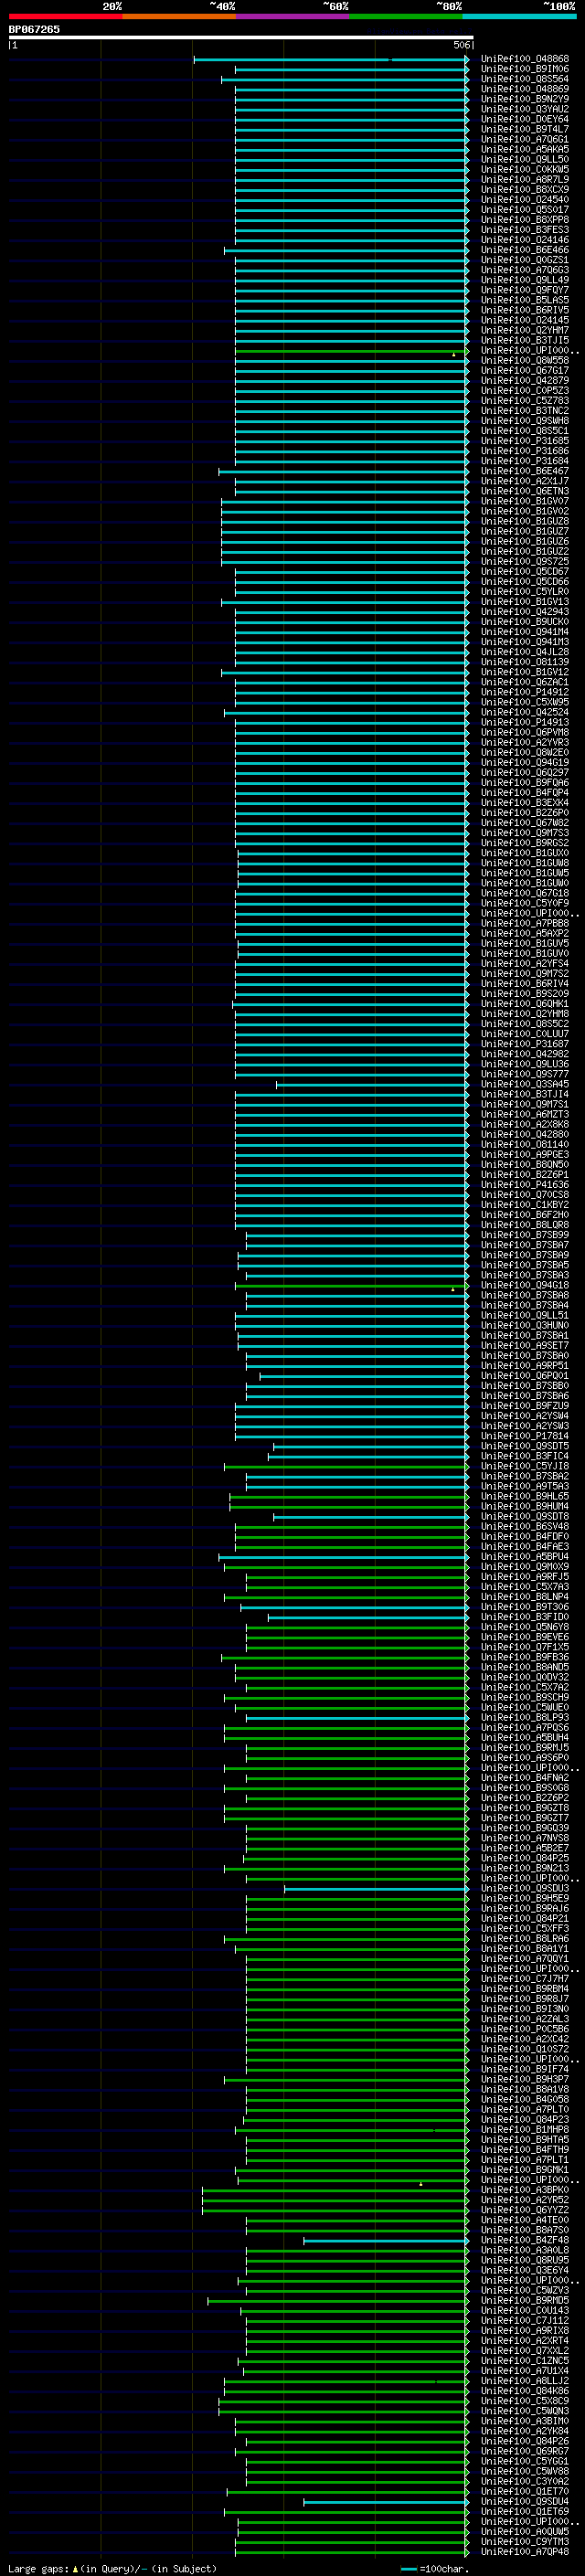
Task: Select the UniRef100_B8XCX9 label
Action: [525, 189]
